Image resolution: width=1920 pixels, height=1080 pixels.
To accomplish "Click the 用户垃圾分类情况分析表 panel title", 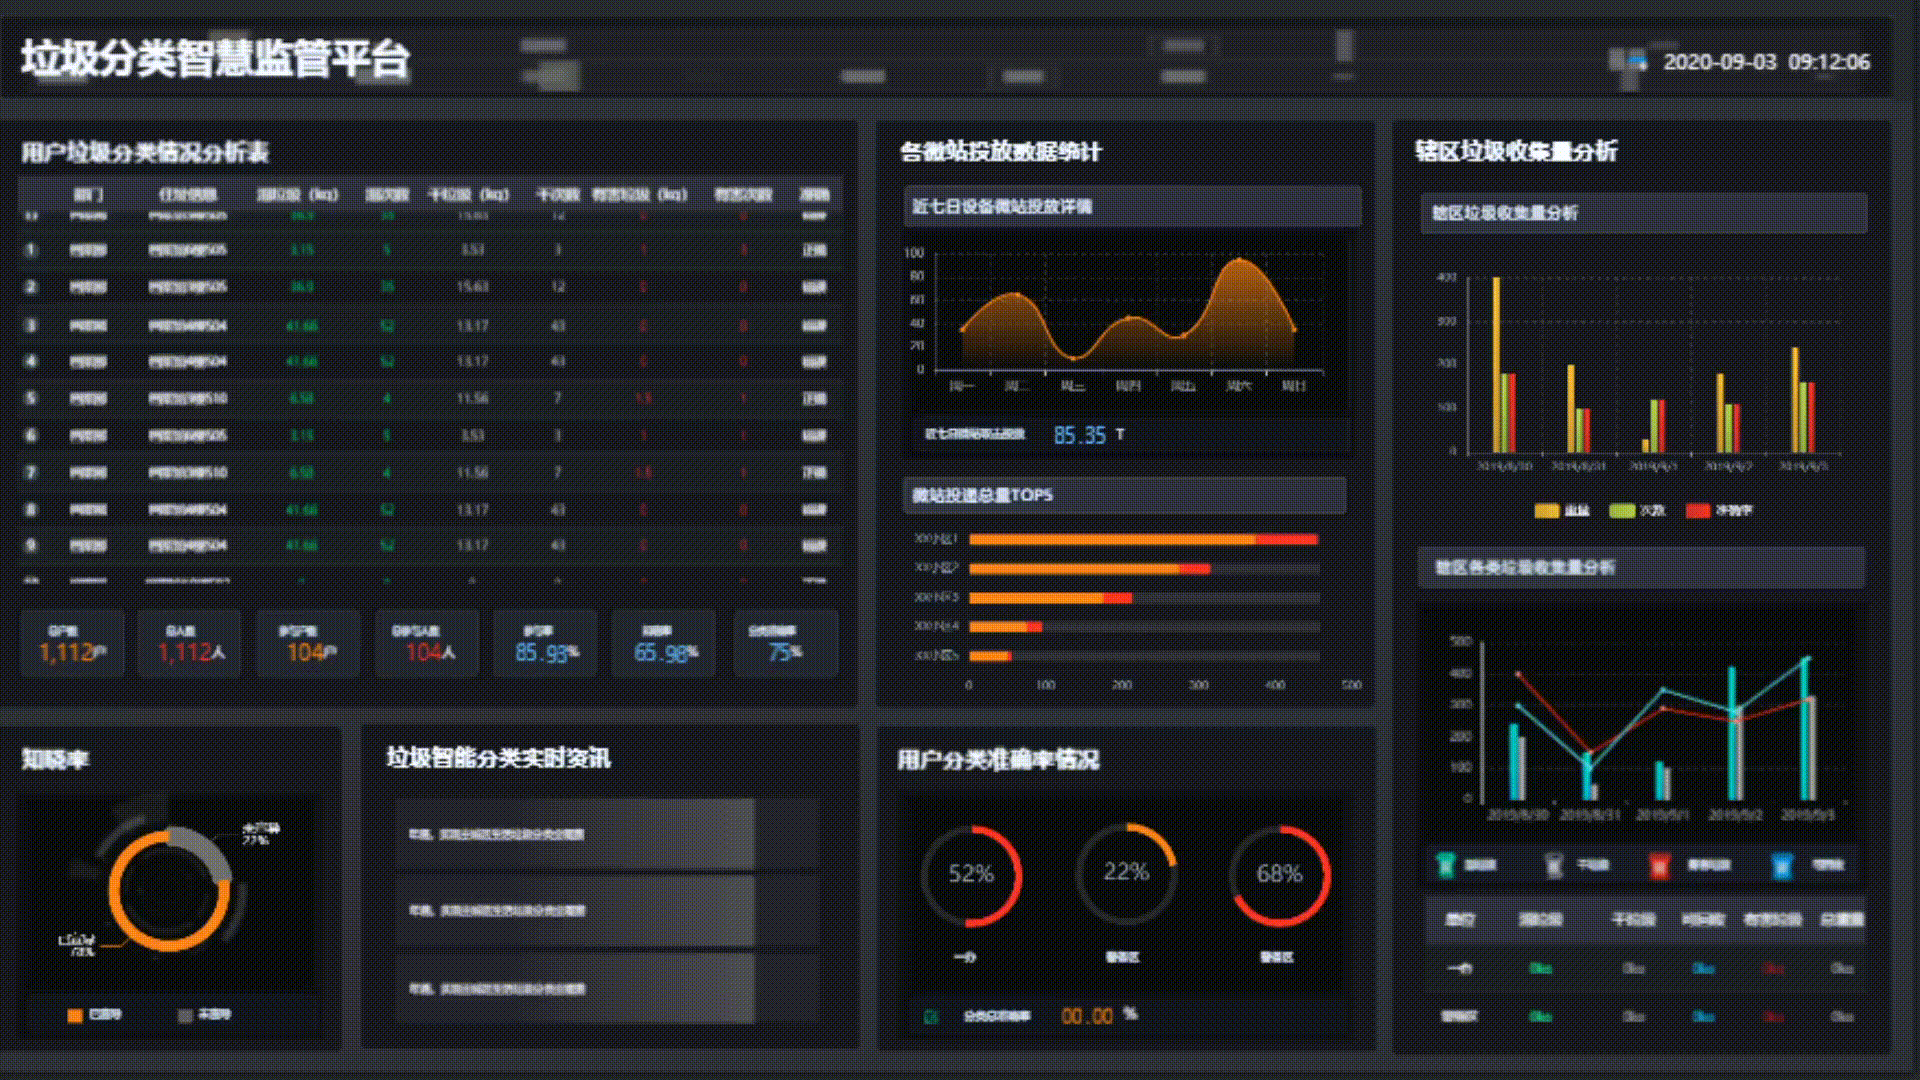I will pos(145,153).
